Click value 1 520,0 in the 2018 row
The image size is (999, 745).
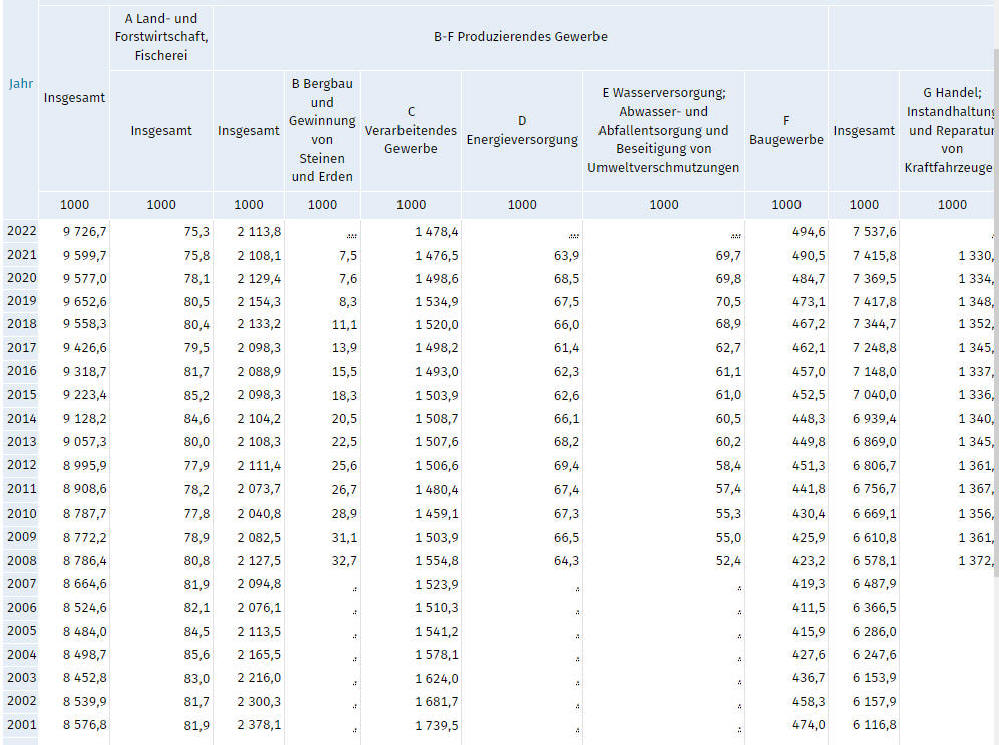[x=436, y=324]
